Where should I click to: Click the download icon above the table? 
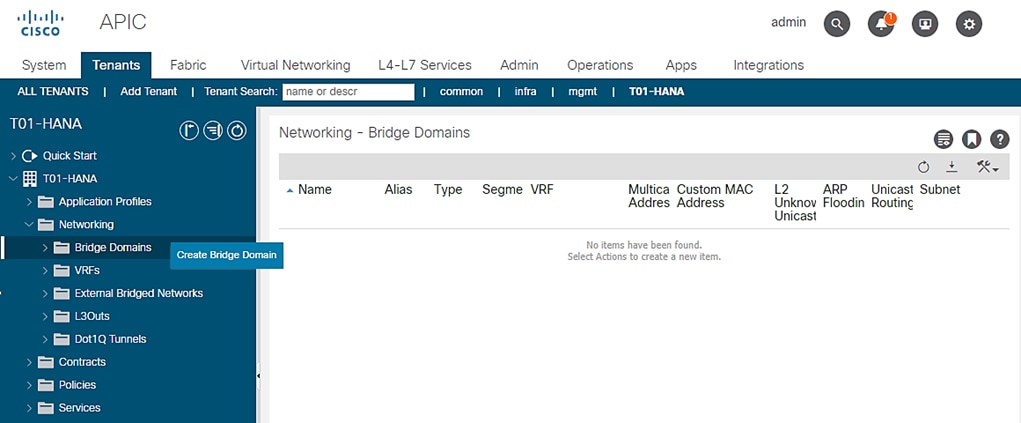click(x=952, y=167)
